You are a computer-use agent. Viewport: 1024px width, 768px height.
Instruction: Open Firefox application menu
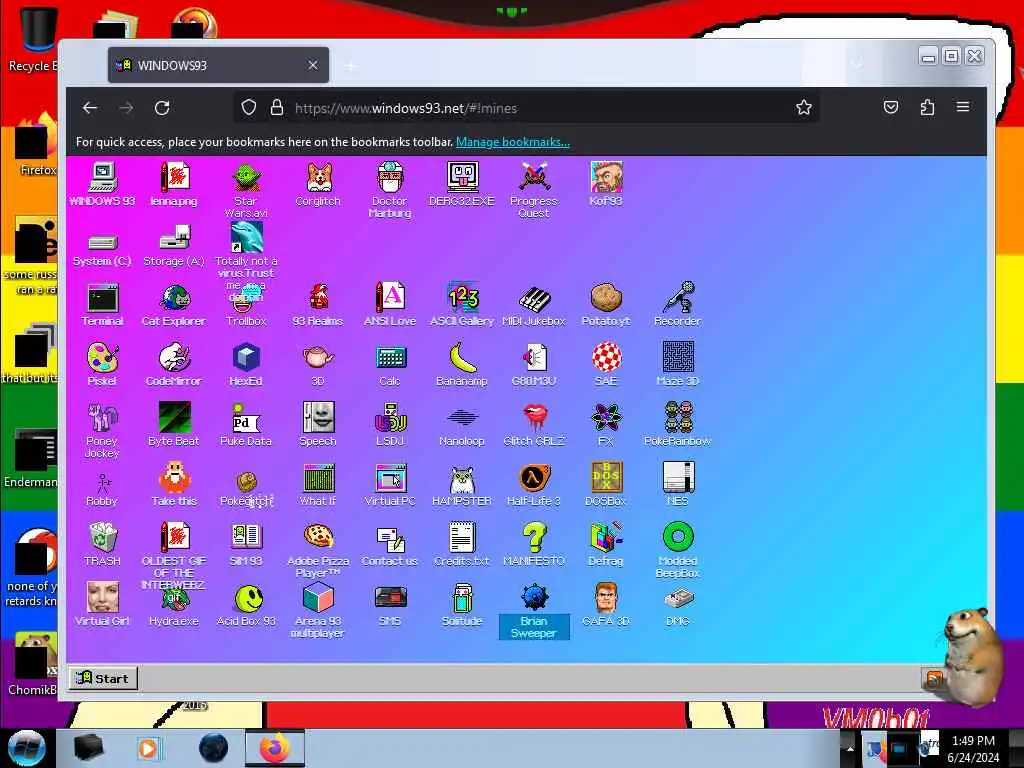pyautogui.click(x=963, y=107)
